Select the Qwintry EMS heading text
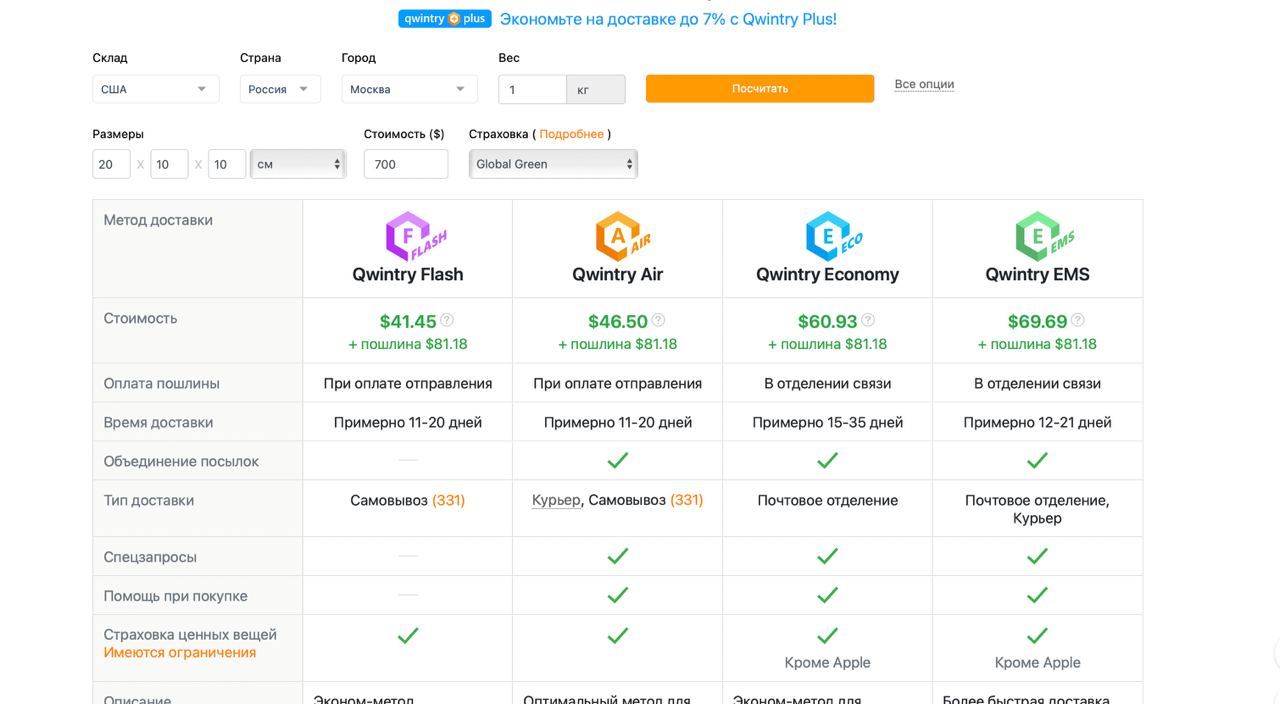Screen dimensions: 1280x704 point(1037,274)
